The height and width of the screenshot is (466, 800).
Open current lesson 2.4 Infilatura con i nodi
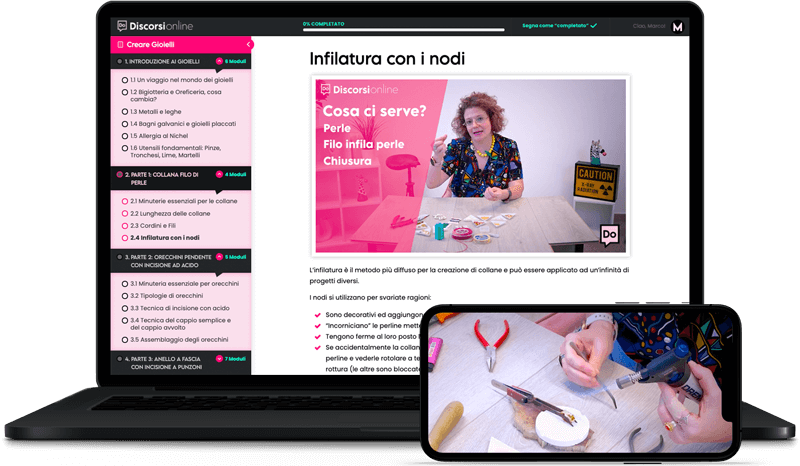[165, 238]
